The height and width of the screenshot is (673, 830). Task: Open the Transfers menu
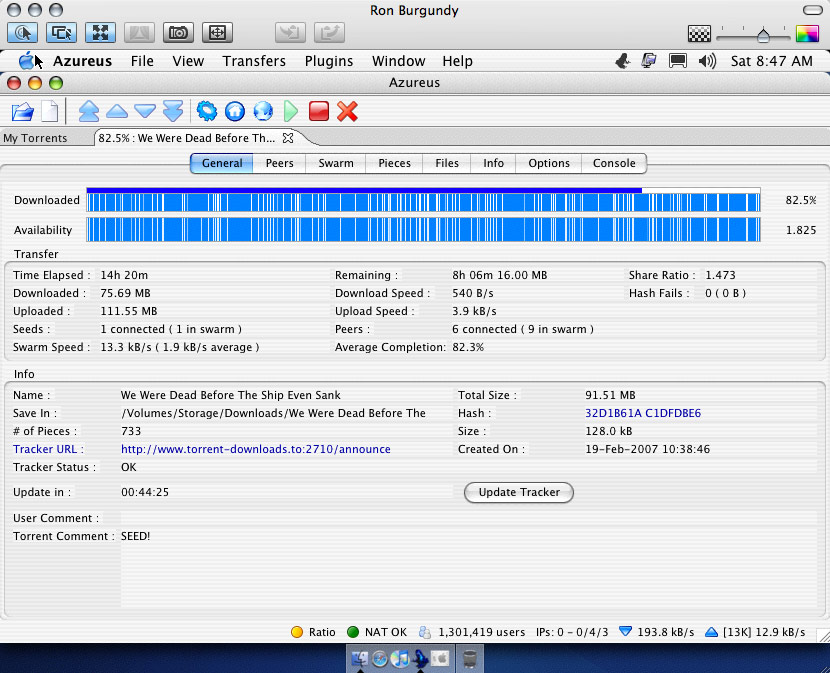pyautogui.click(x=254, y=61)
